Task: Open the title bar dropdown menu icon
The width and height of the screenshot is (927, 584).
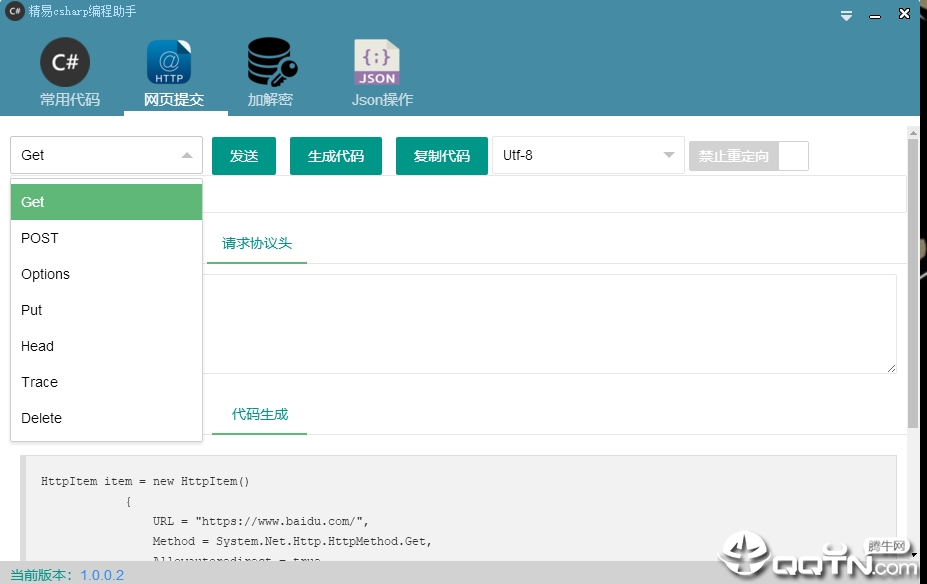Action: pyautogui.click(x=846, y=15)
